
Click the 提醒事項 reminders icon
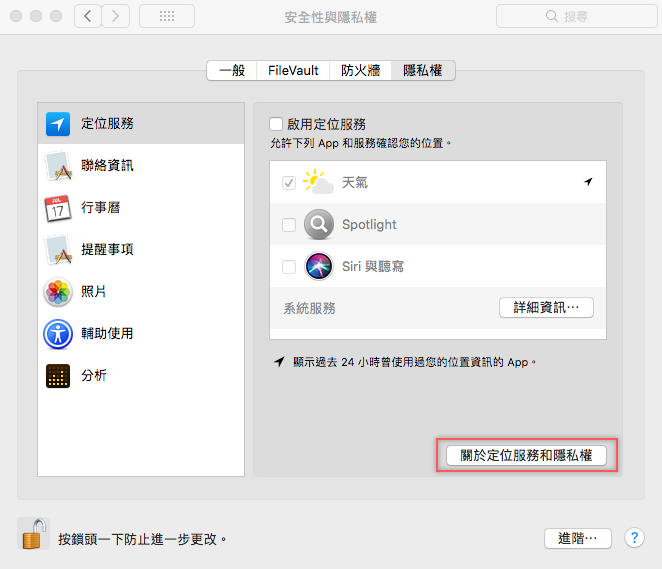click(58, 249)
